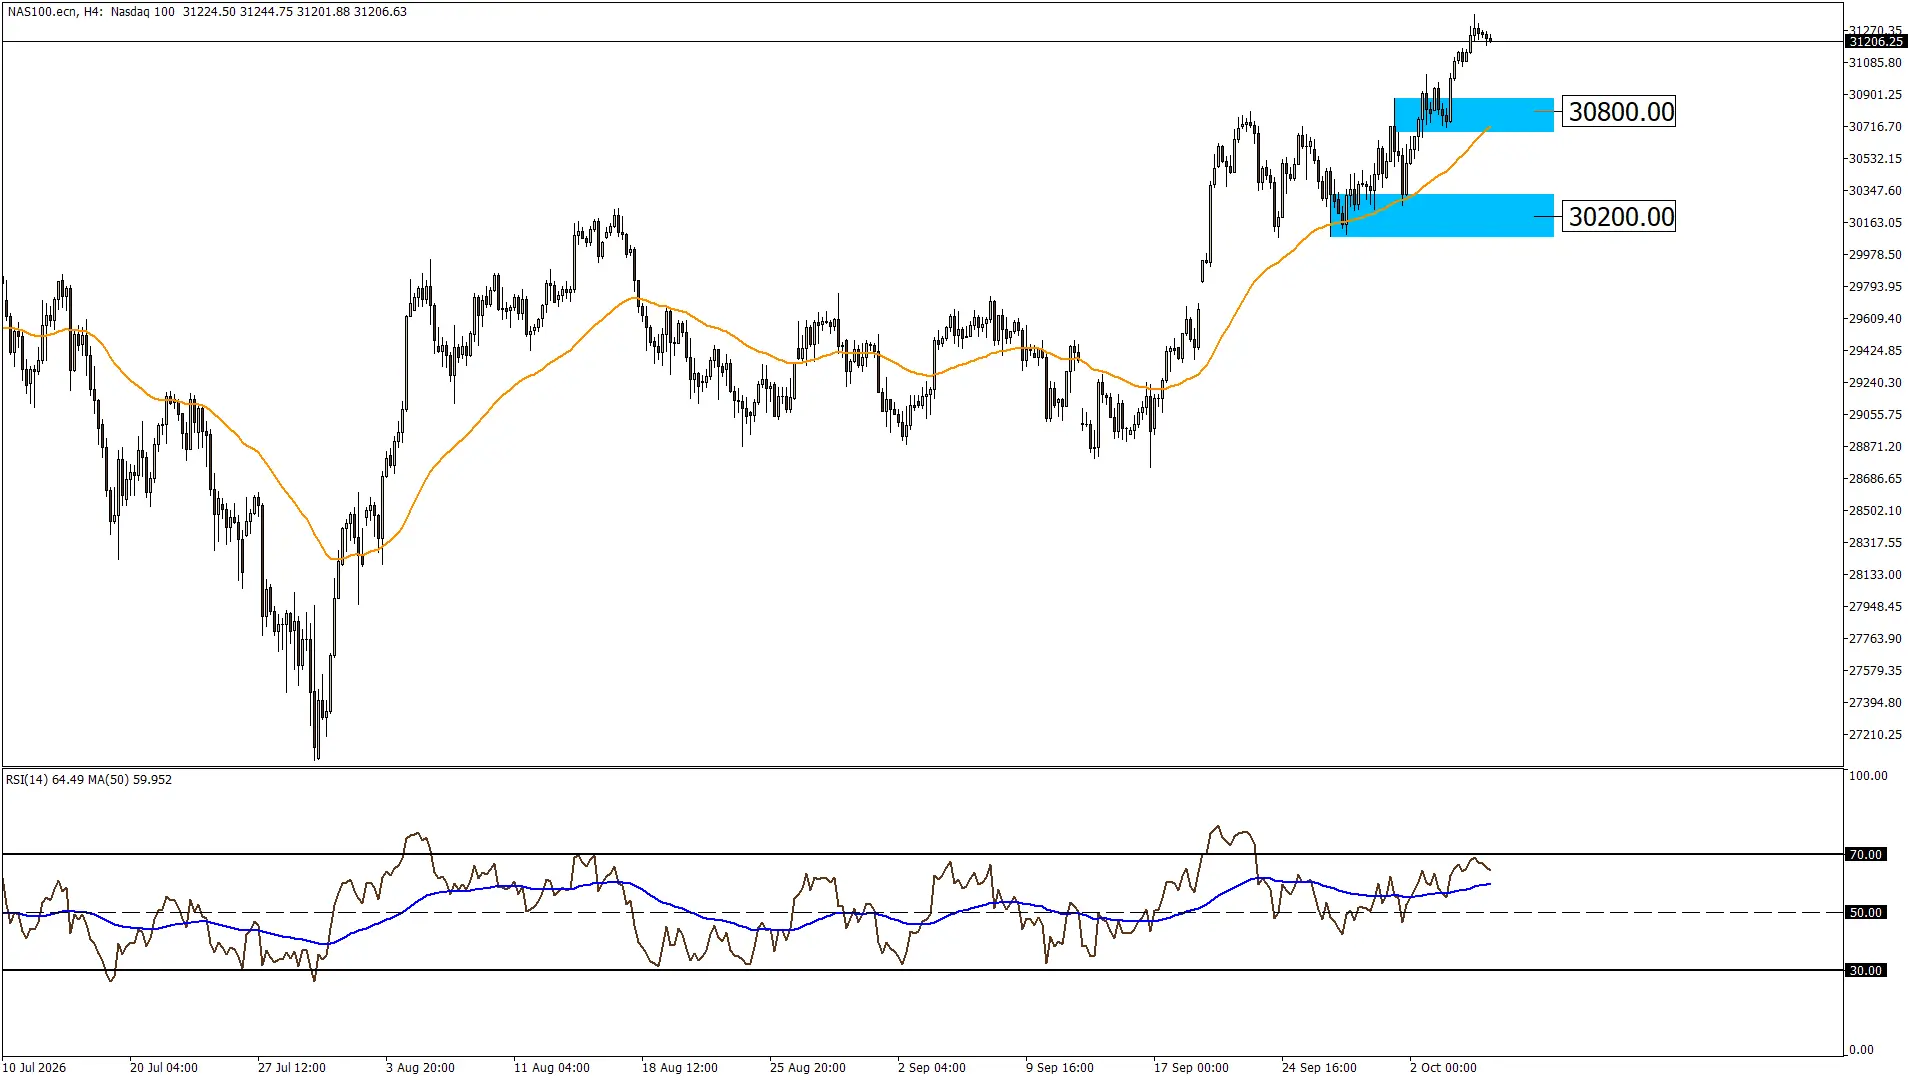This screenshot has width=1920, height=1080.
Task: Click the 28502.10 price axis value
Action: (1875, 511)
